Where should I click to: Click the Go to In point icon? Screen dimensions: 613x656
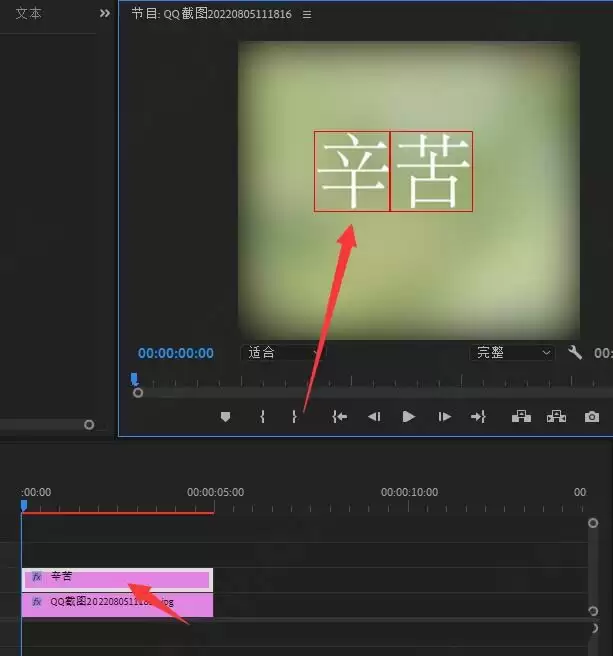tap(340, 417)
